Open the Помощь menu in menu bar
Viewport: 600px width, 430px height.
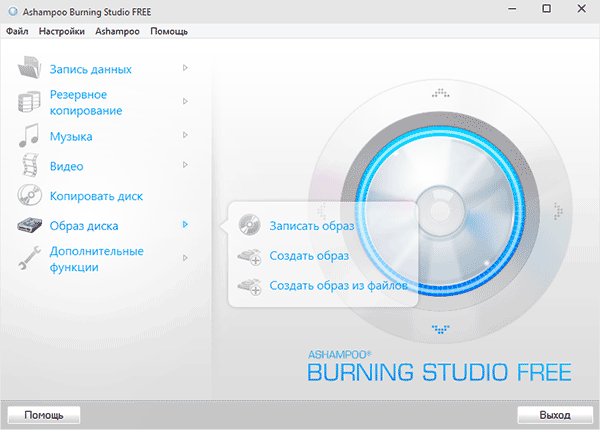(x=169, y=31)
